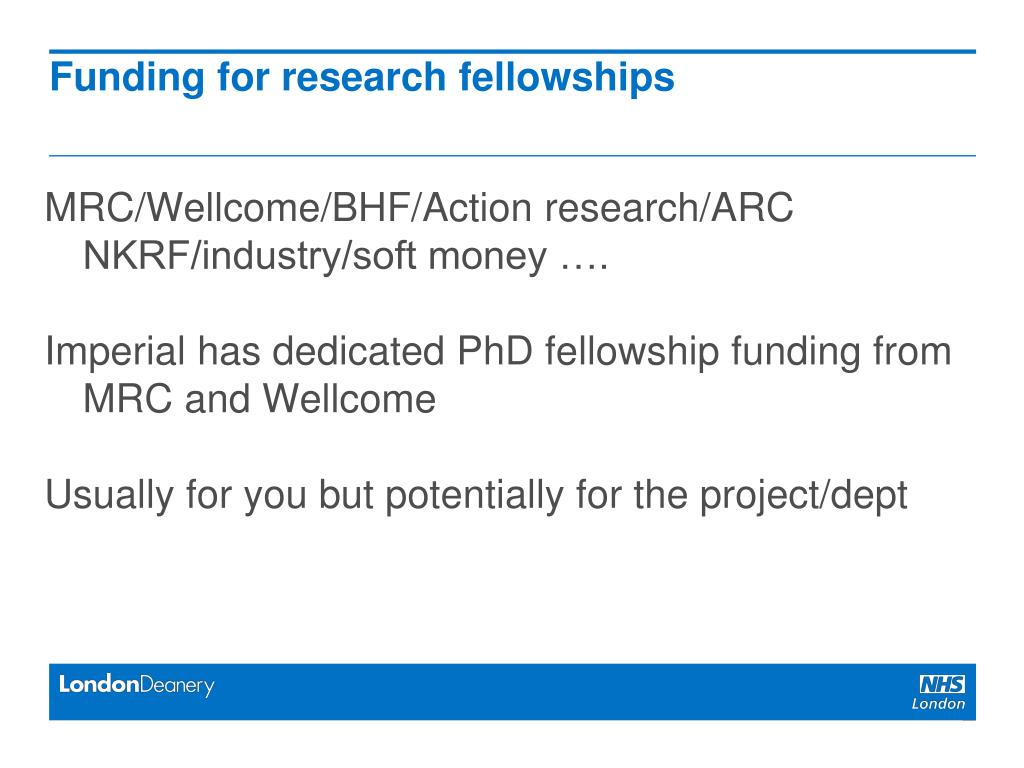Select the slide title Funding for research fellowships
The image size is (1024, 768).
(x=362, y=78)
